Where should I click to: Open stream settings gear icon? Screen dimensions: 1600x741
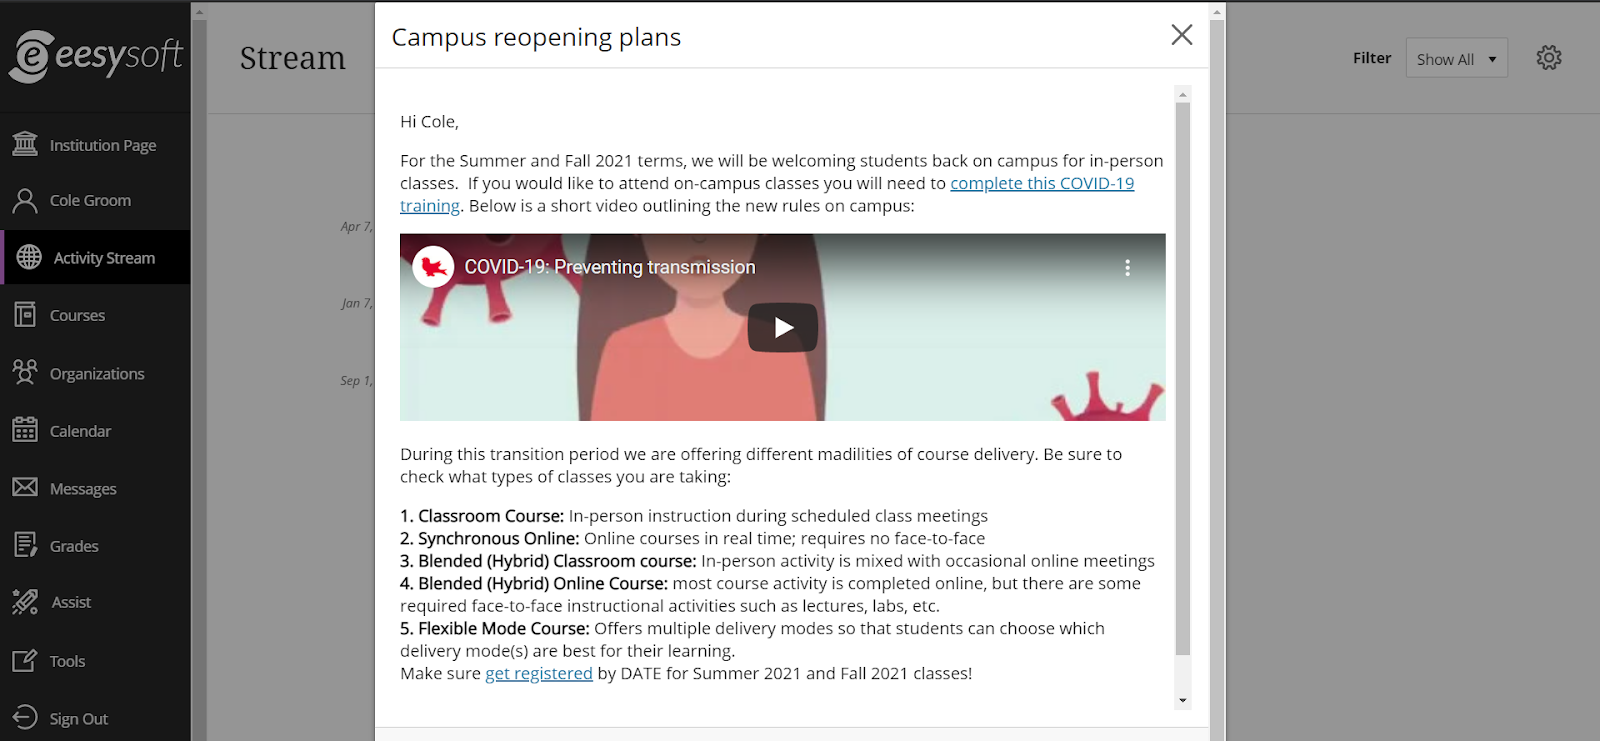tap(1549, 58)
